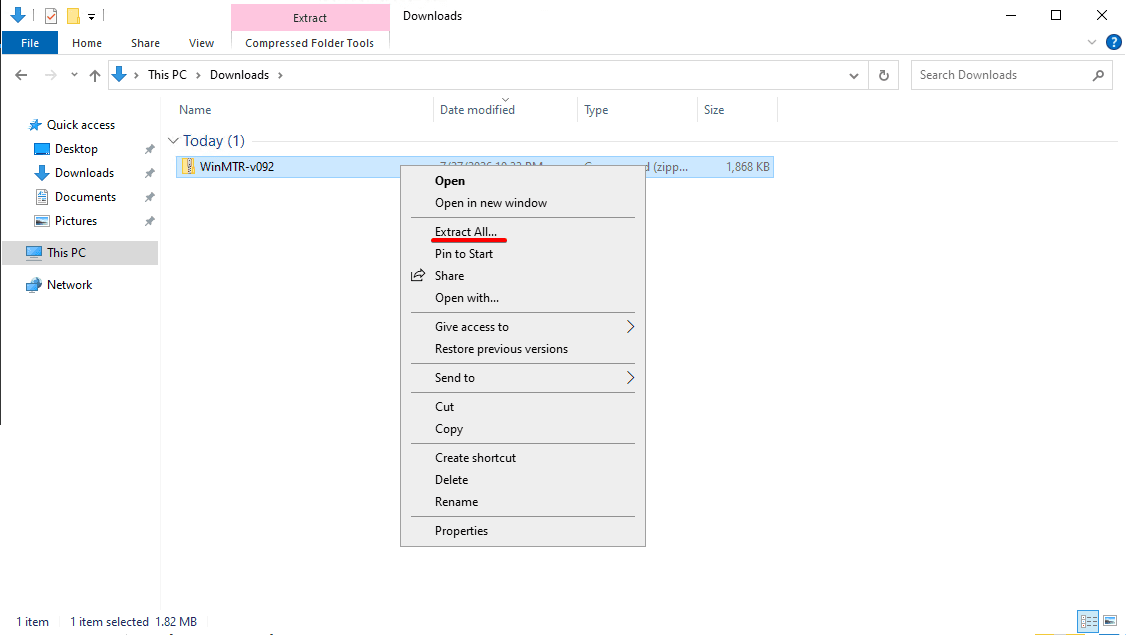Viewport: 1126px width, 635px height.
Task: Choose Restore previous versions
Action: coord(523,349)
